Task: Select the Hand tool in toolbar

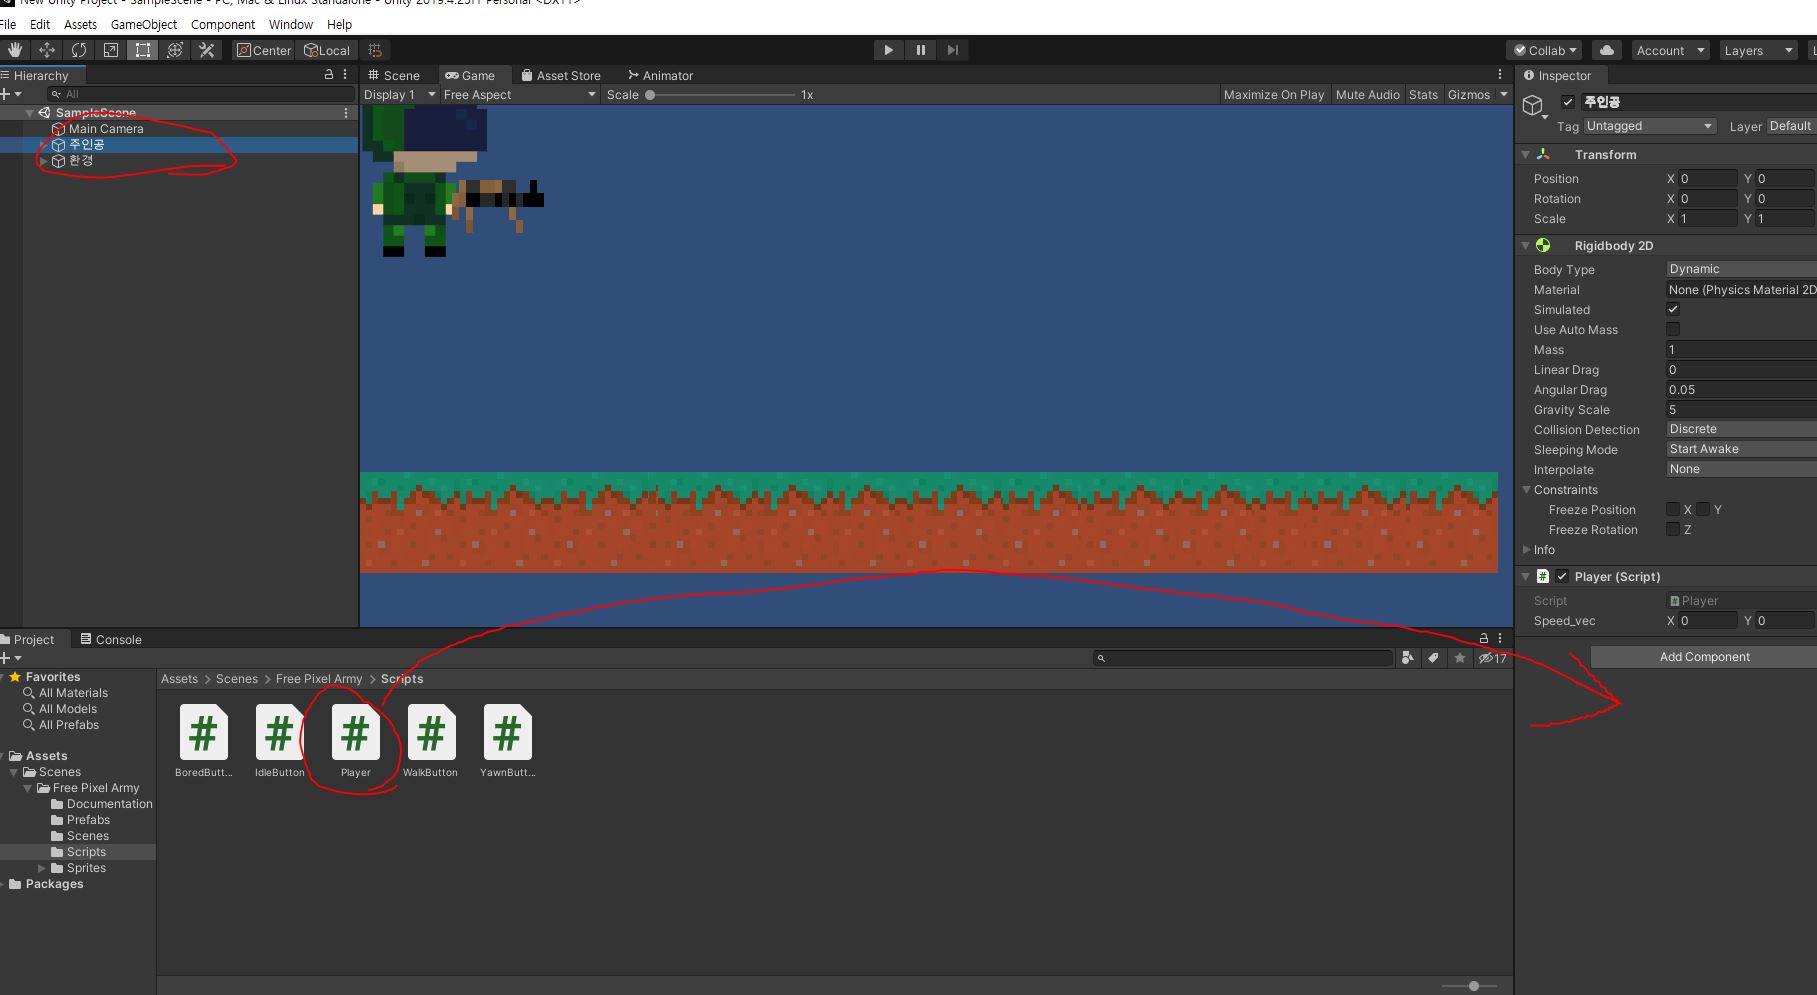Action: (x=15, y=50)
